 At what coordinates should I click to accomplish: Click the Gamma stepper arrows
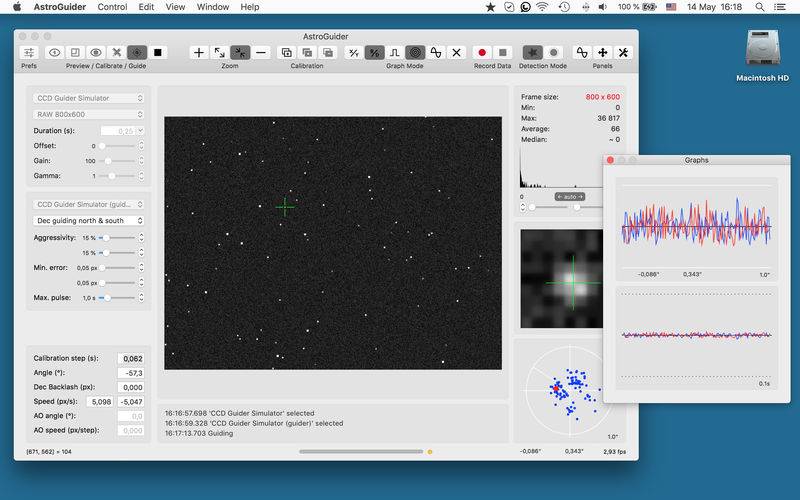click(141, 176)
